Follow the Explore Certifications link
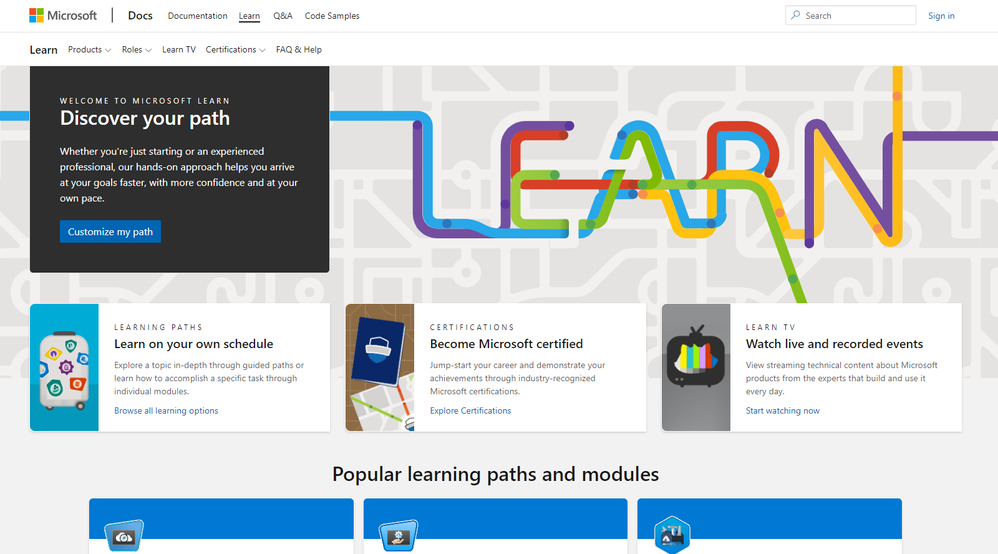 point(470,411)
